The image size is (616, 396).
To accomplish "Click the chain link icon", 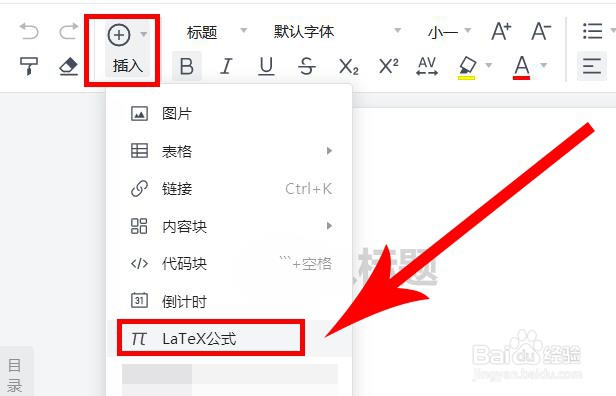I will tap(139, 189).
